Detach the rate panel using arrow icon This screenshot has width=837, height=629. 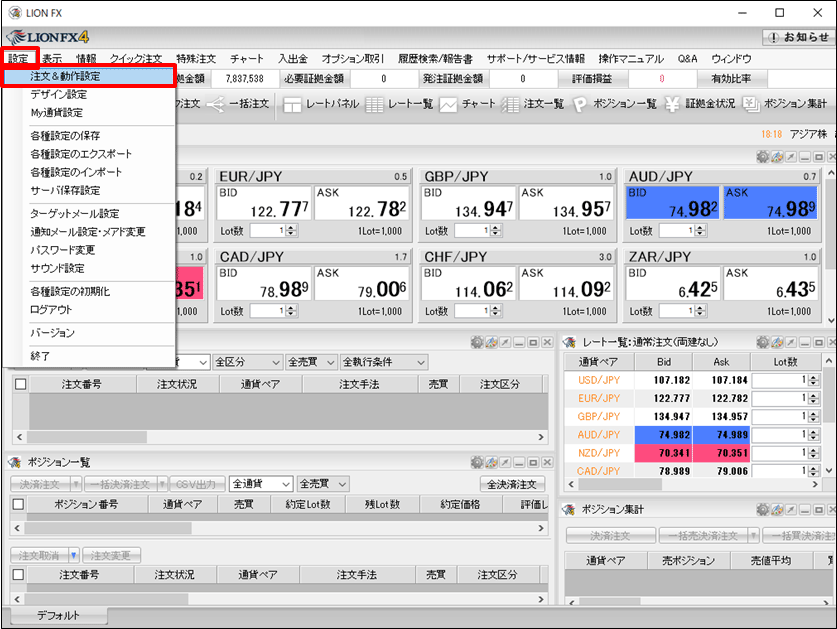791,156
